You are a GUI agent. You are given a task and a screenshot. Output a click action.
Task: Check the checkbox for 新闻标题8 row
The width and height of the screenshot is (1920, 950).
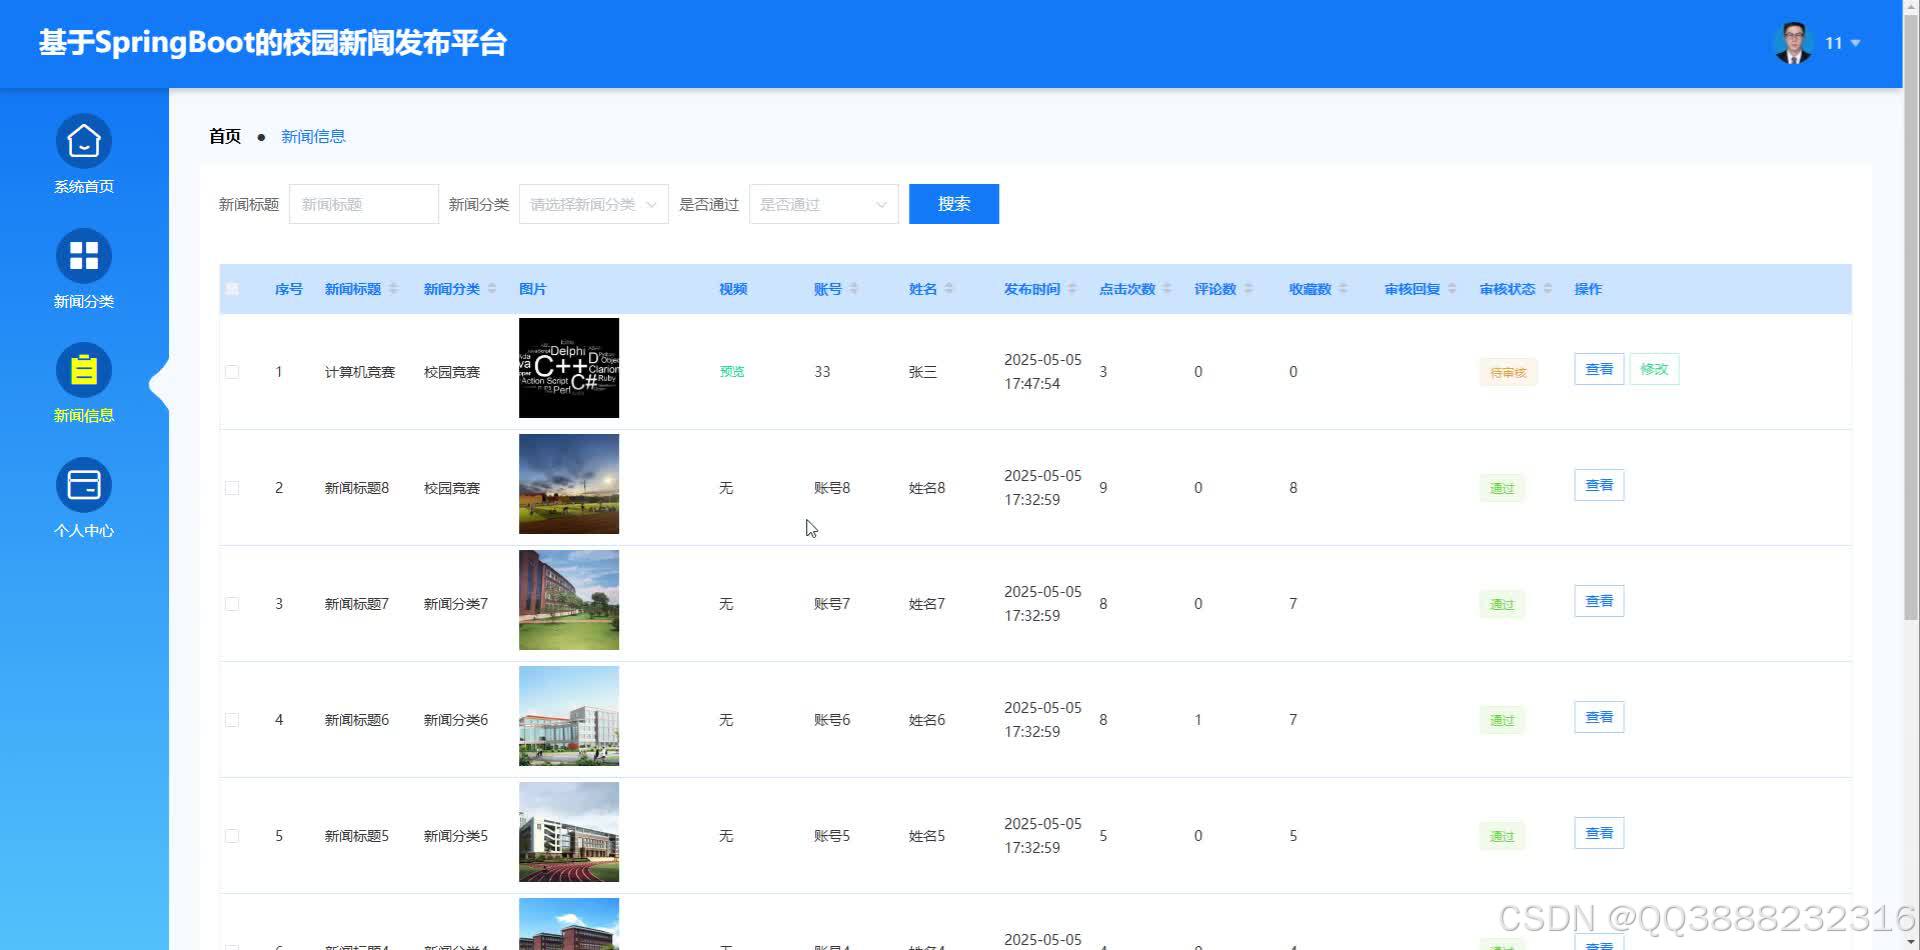pos(232,487)
